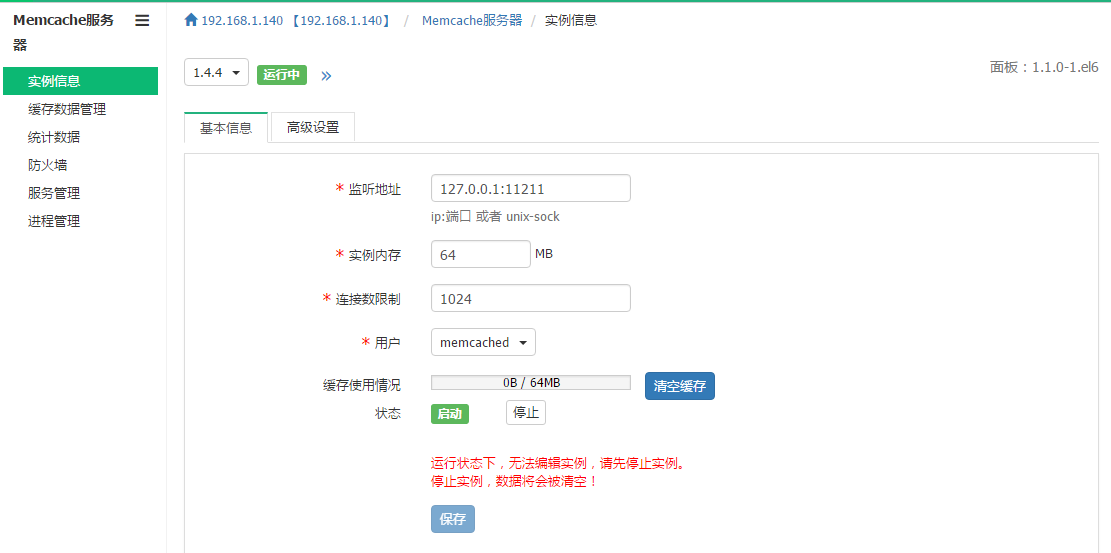1111x553 pixels.
Task: Select 实例信息 in the sidebar
Action: pyautogui.click(x=80, y=81)
